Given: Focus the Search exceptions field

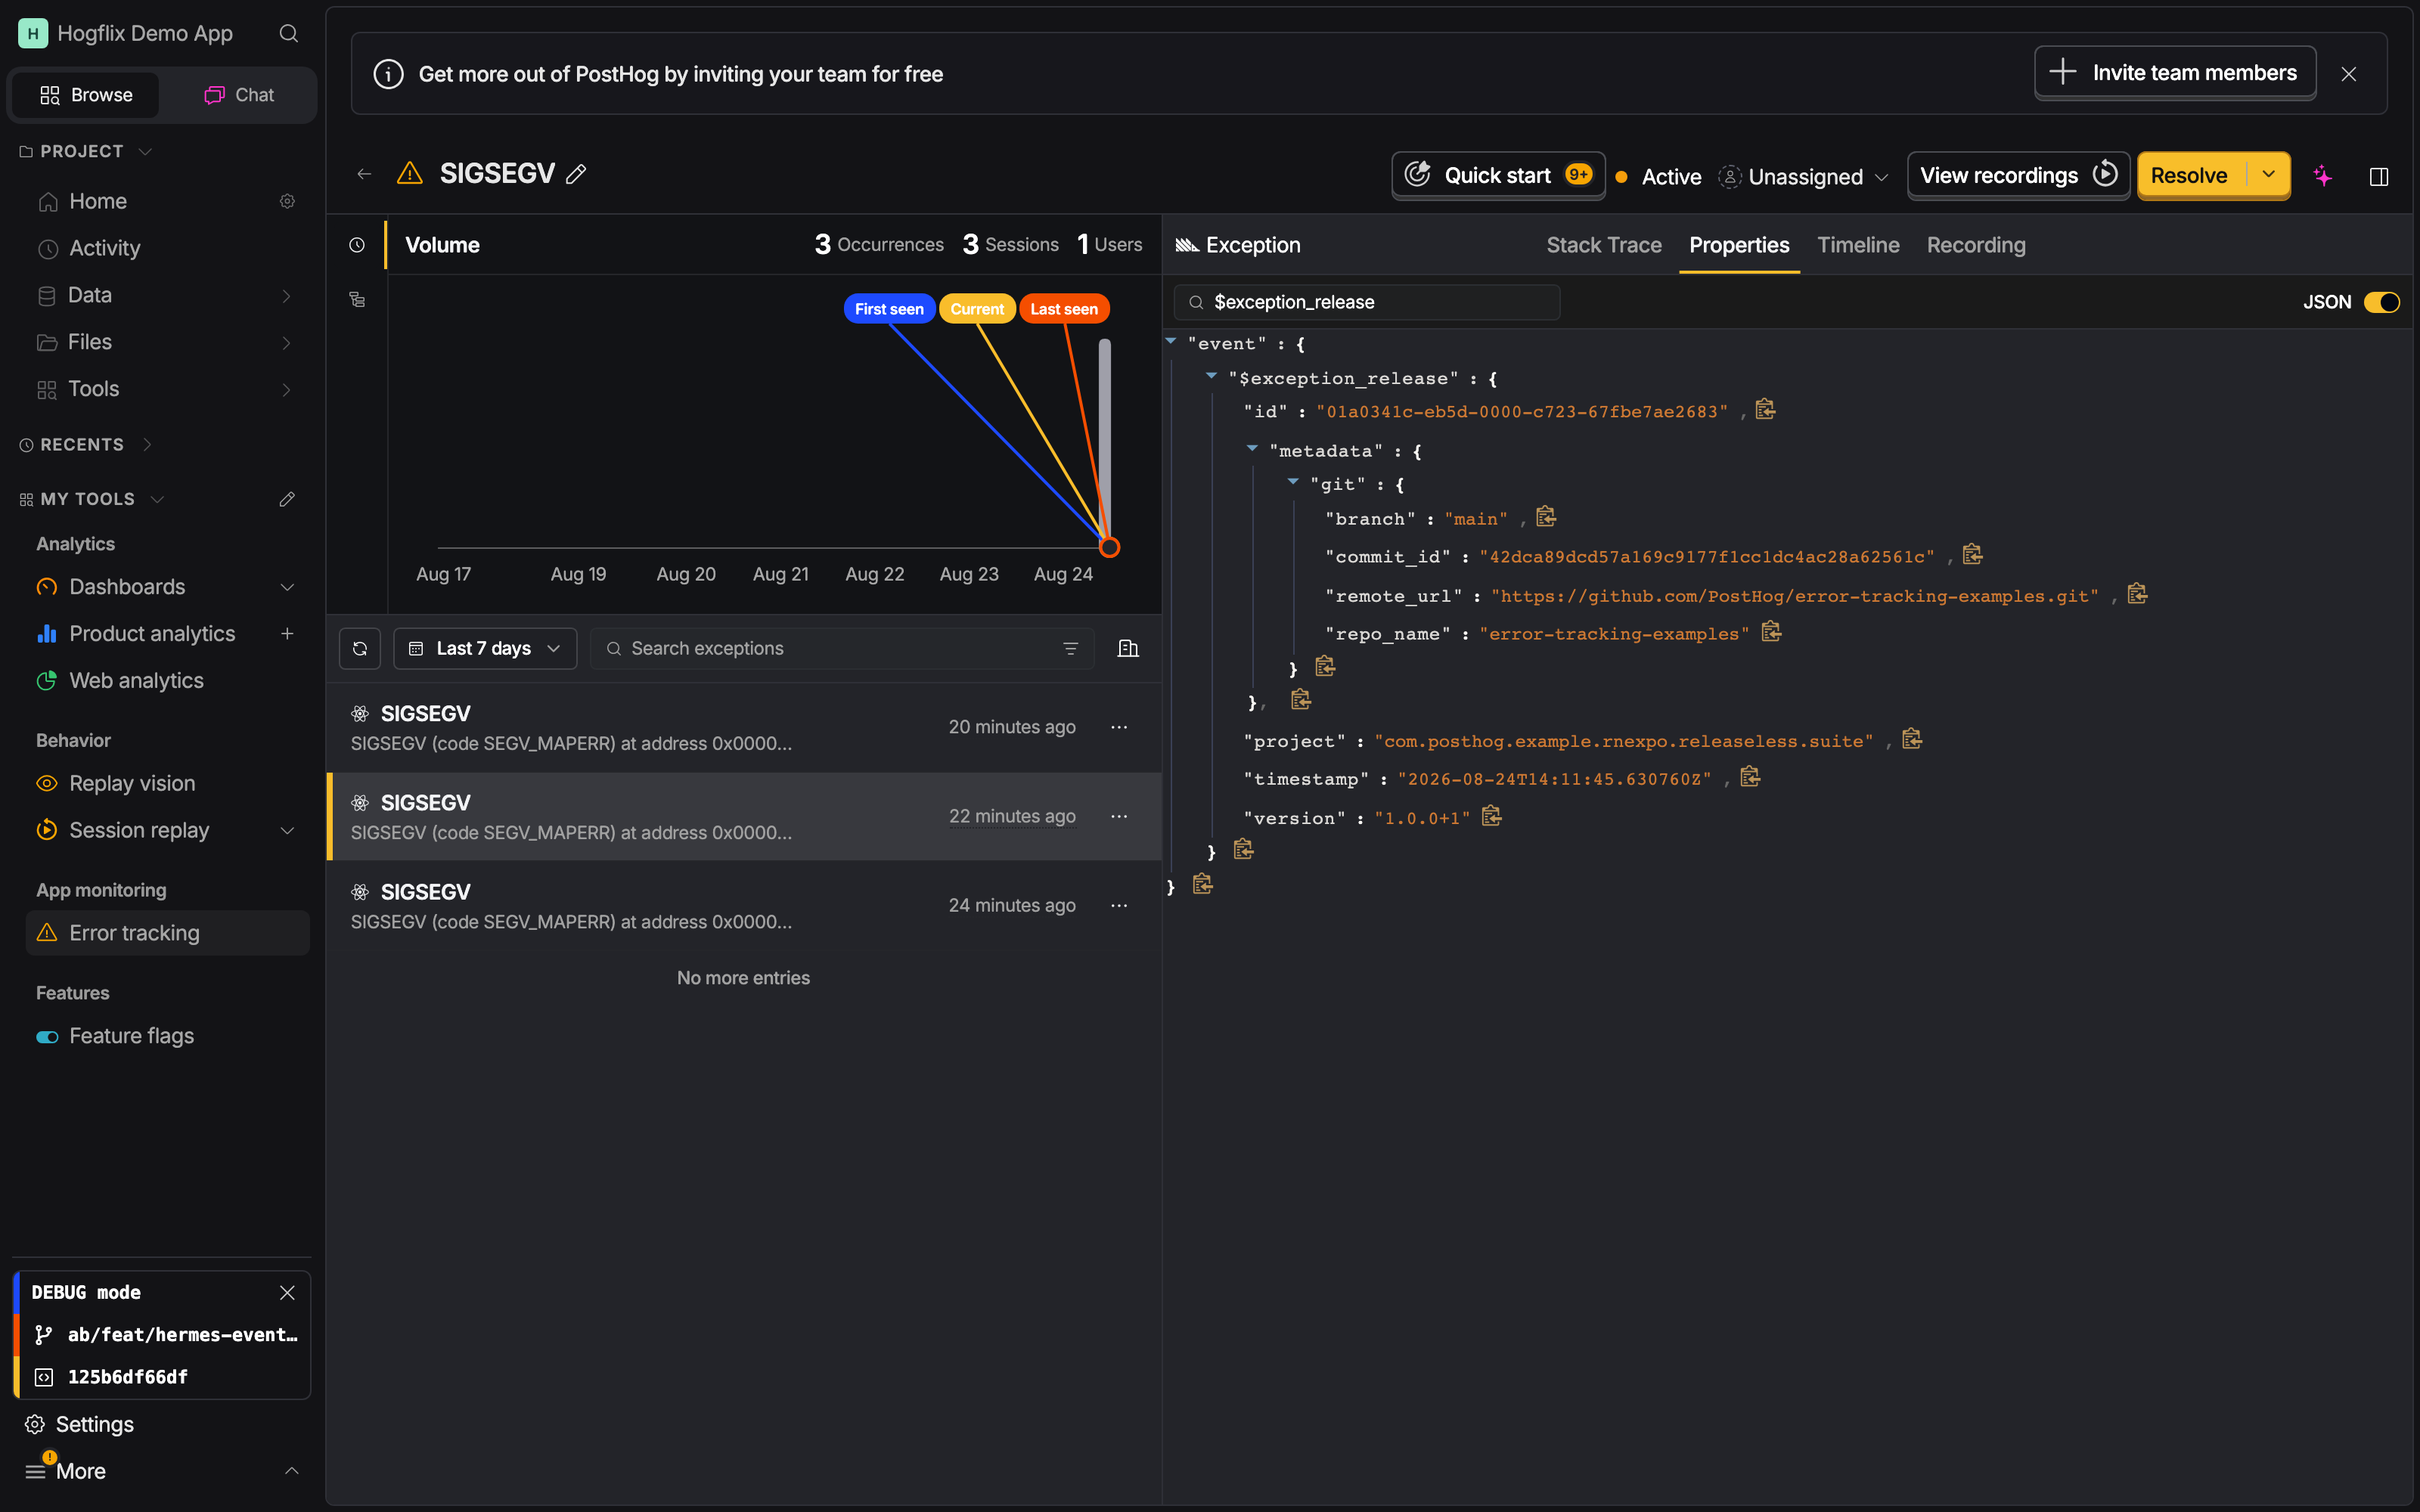Looking at the screenshot, I should point(842,649).
